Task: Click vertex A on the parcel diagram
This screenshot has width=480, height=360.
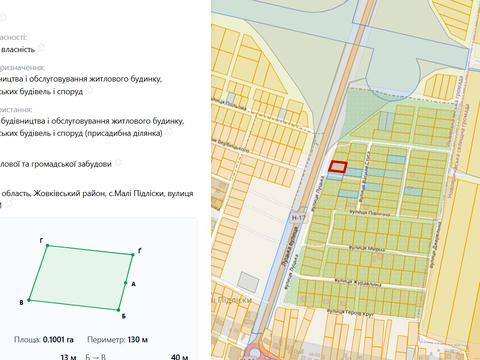Action: [126, 283]
